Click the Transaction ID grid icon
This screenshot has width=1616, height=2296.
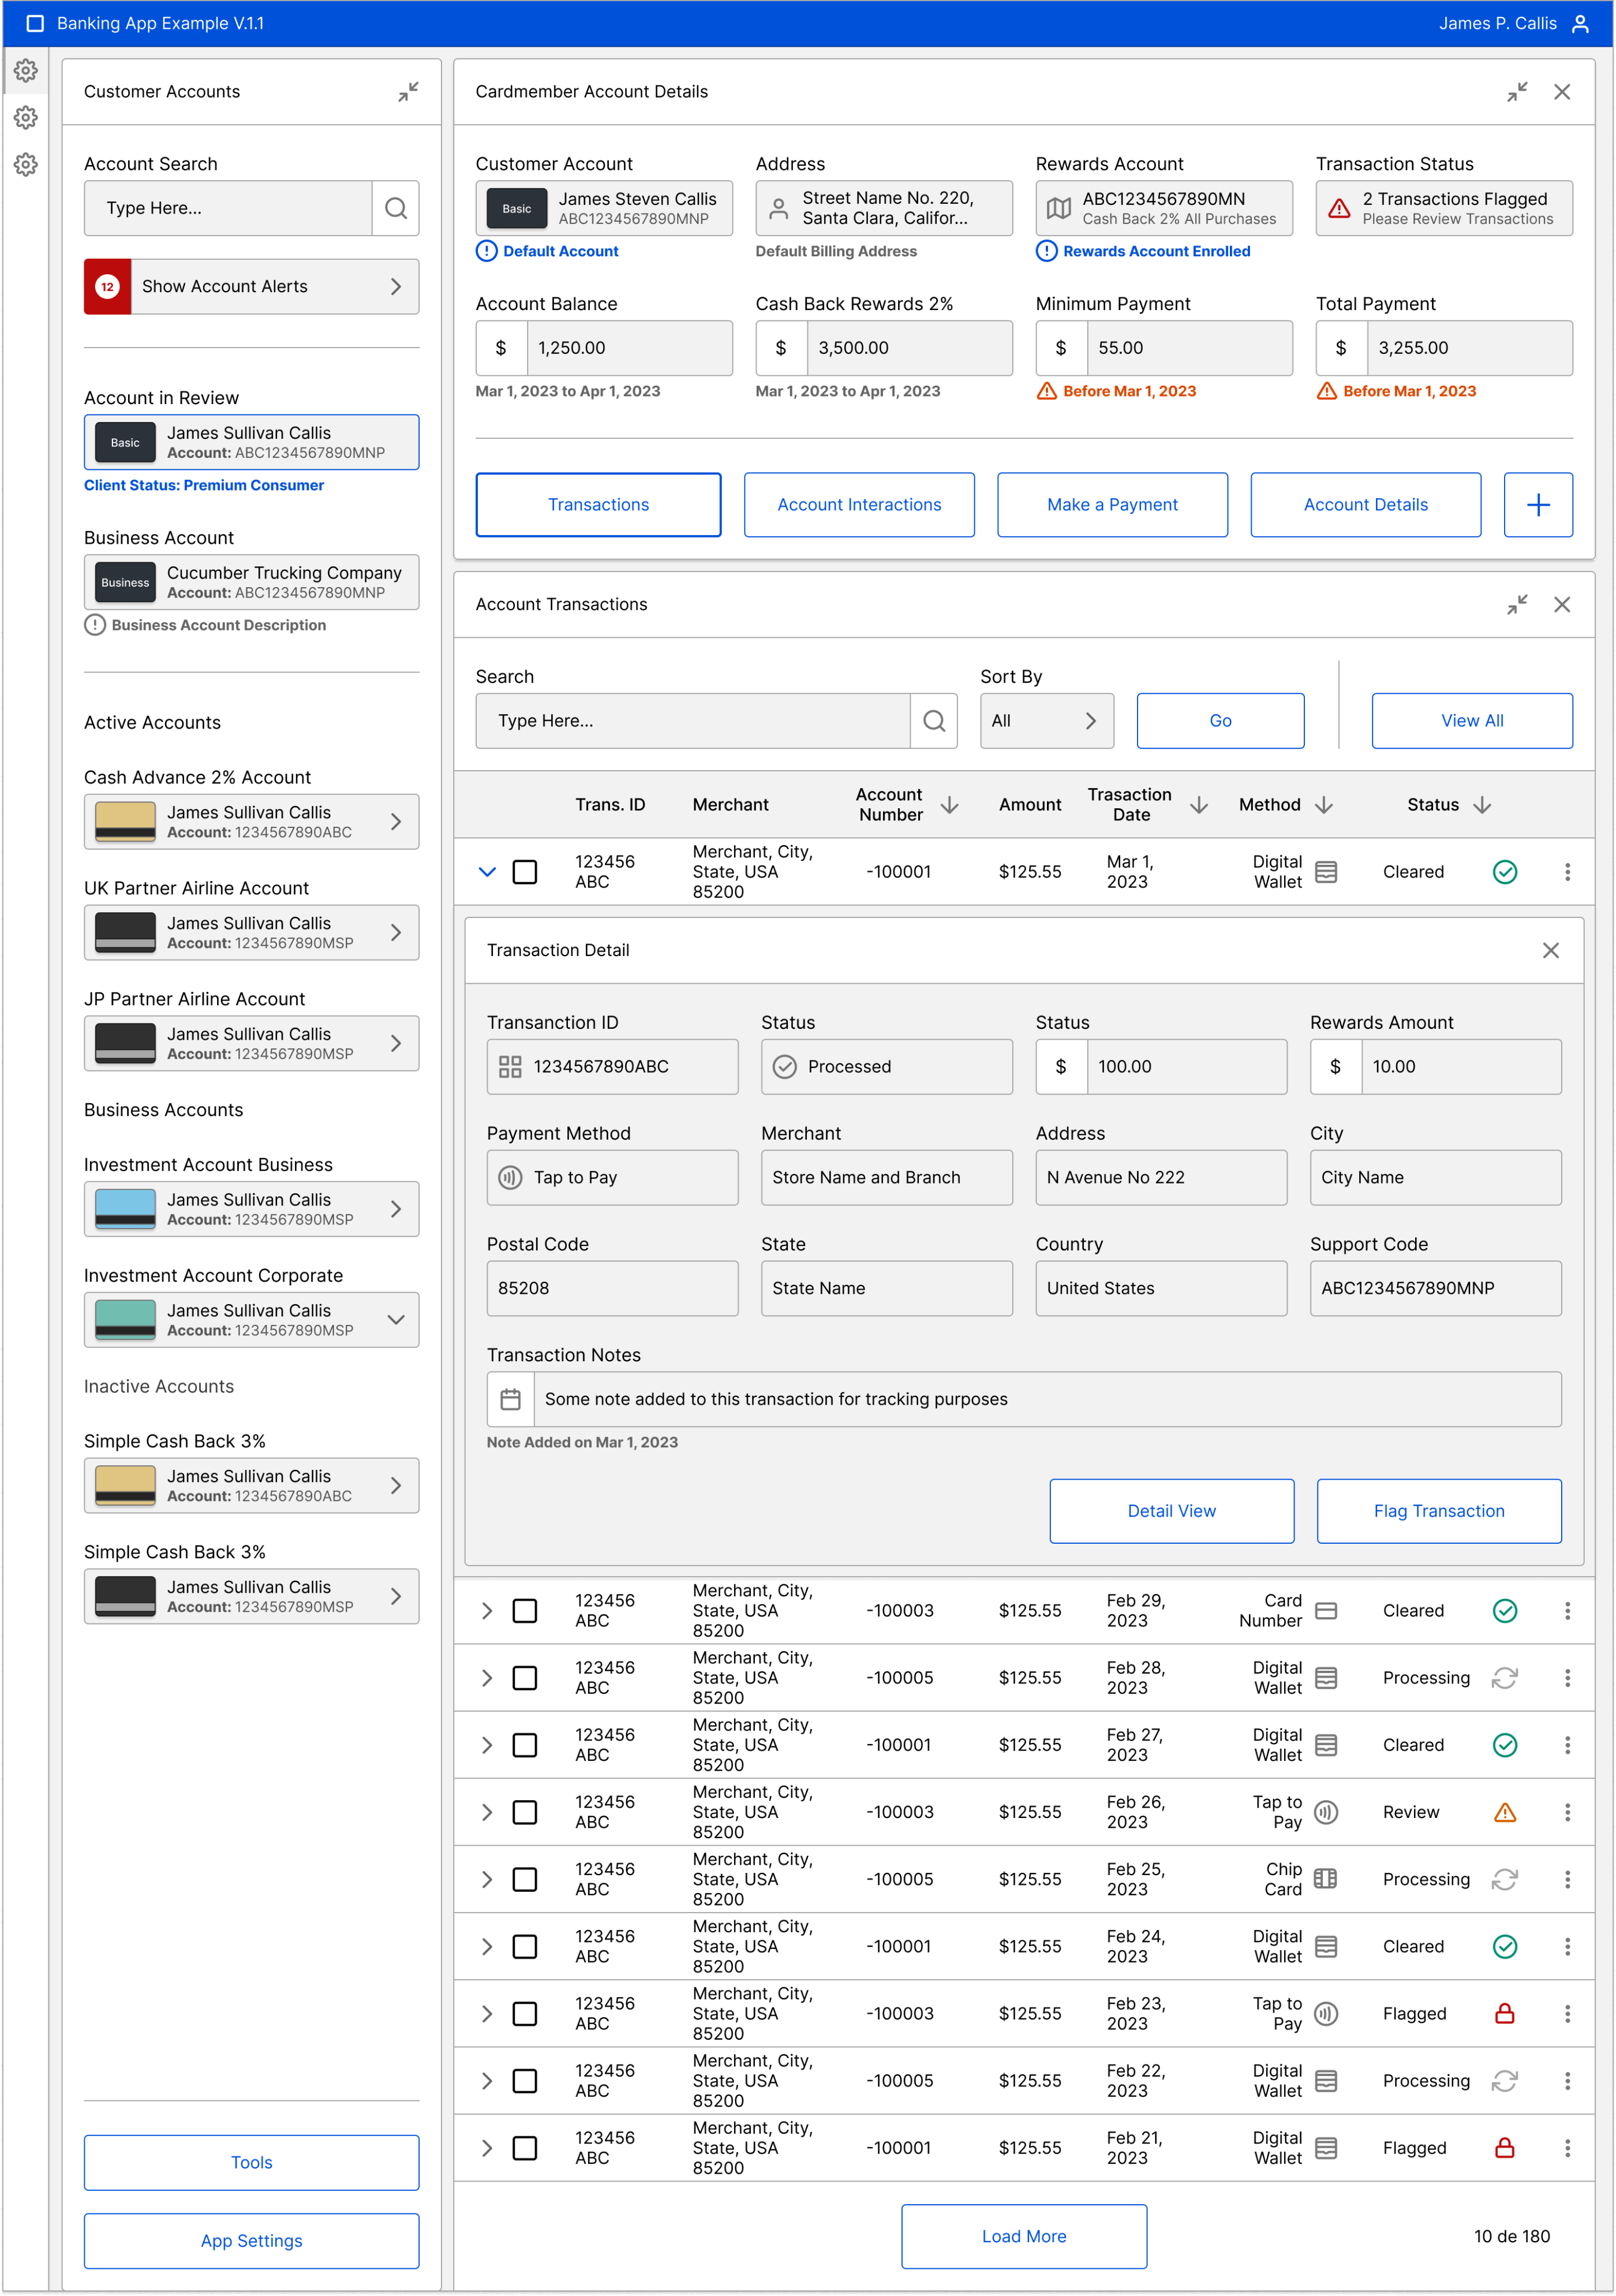(x=510, y=1066)
